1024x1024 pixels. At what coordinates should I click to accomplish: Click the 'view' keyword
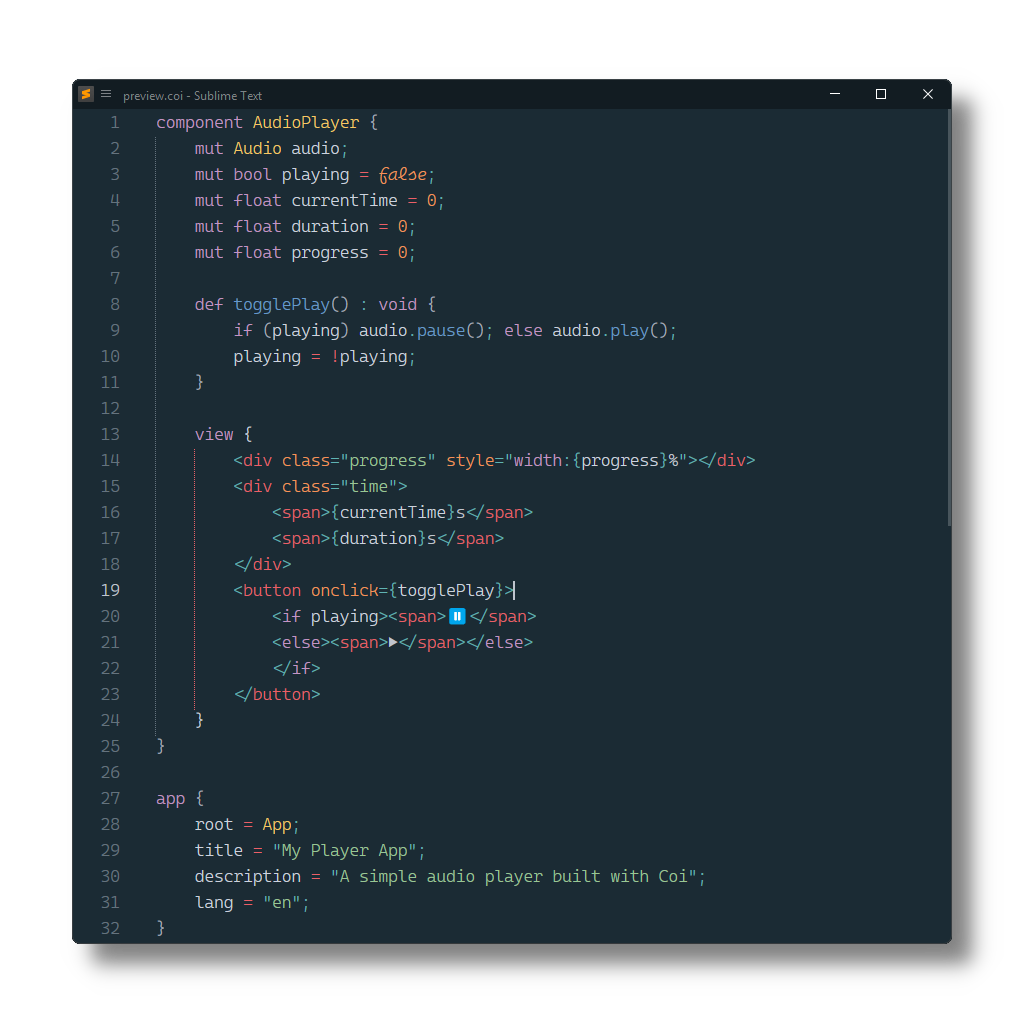pos(214,434)
